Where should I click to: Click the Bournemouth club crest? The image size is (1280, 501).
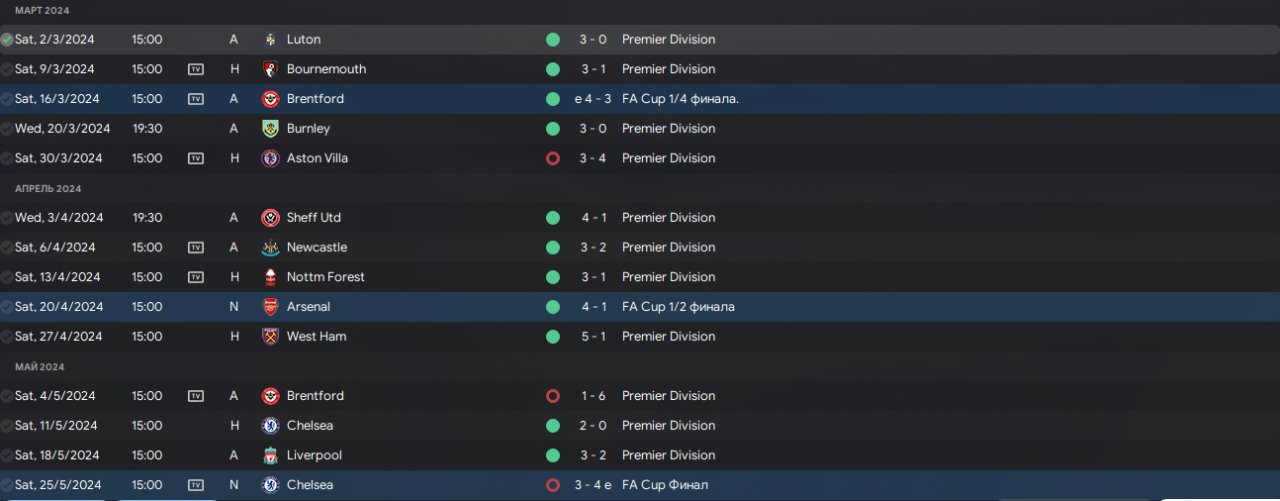(270, 69)
